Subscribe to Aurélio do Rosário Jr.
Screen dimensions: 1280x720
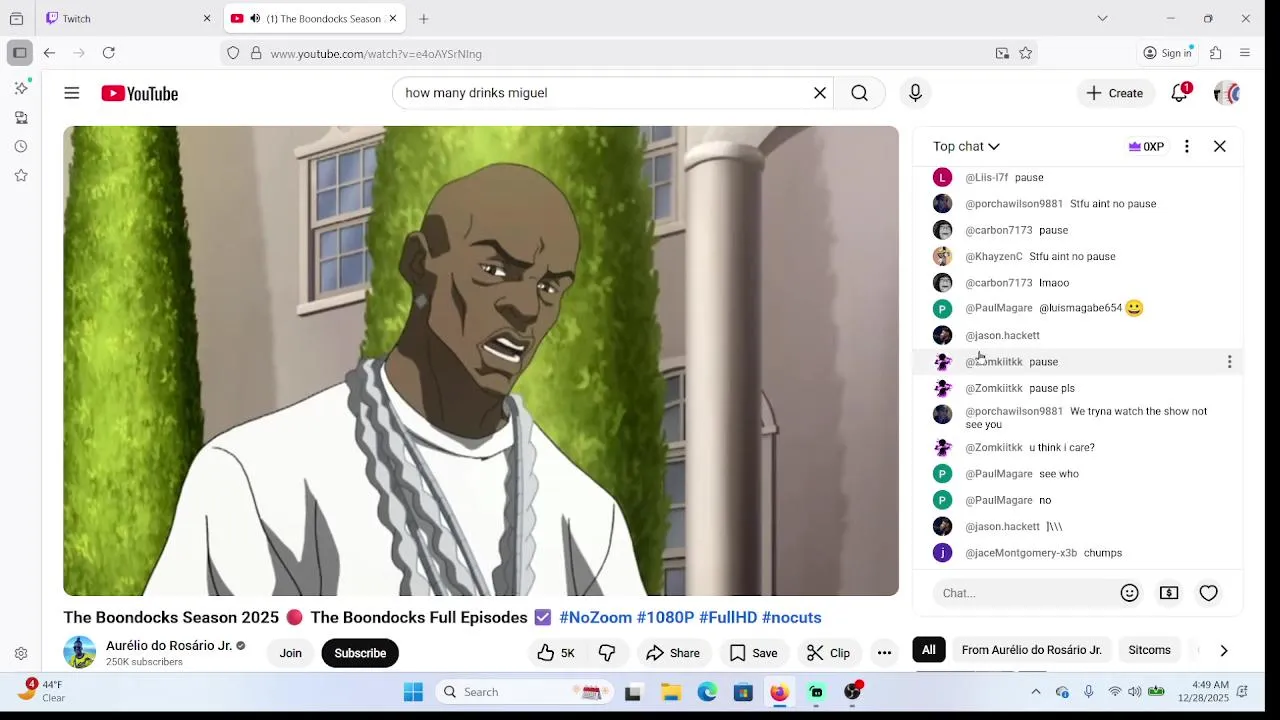pyautogui.click(x=360, y=653)
